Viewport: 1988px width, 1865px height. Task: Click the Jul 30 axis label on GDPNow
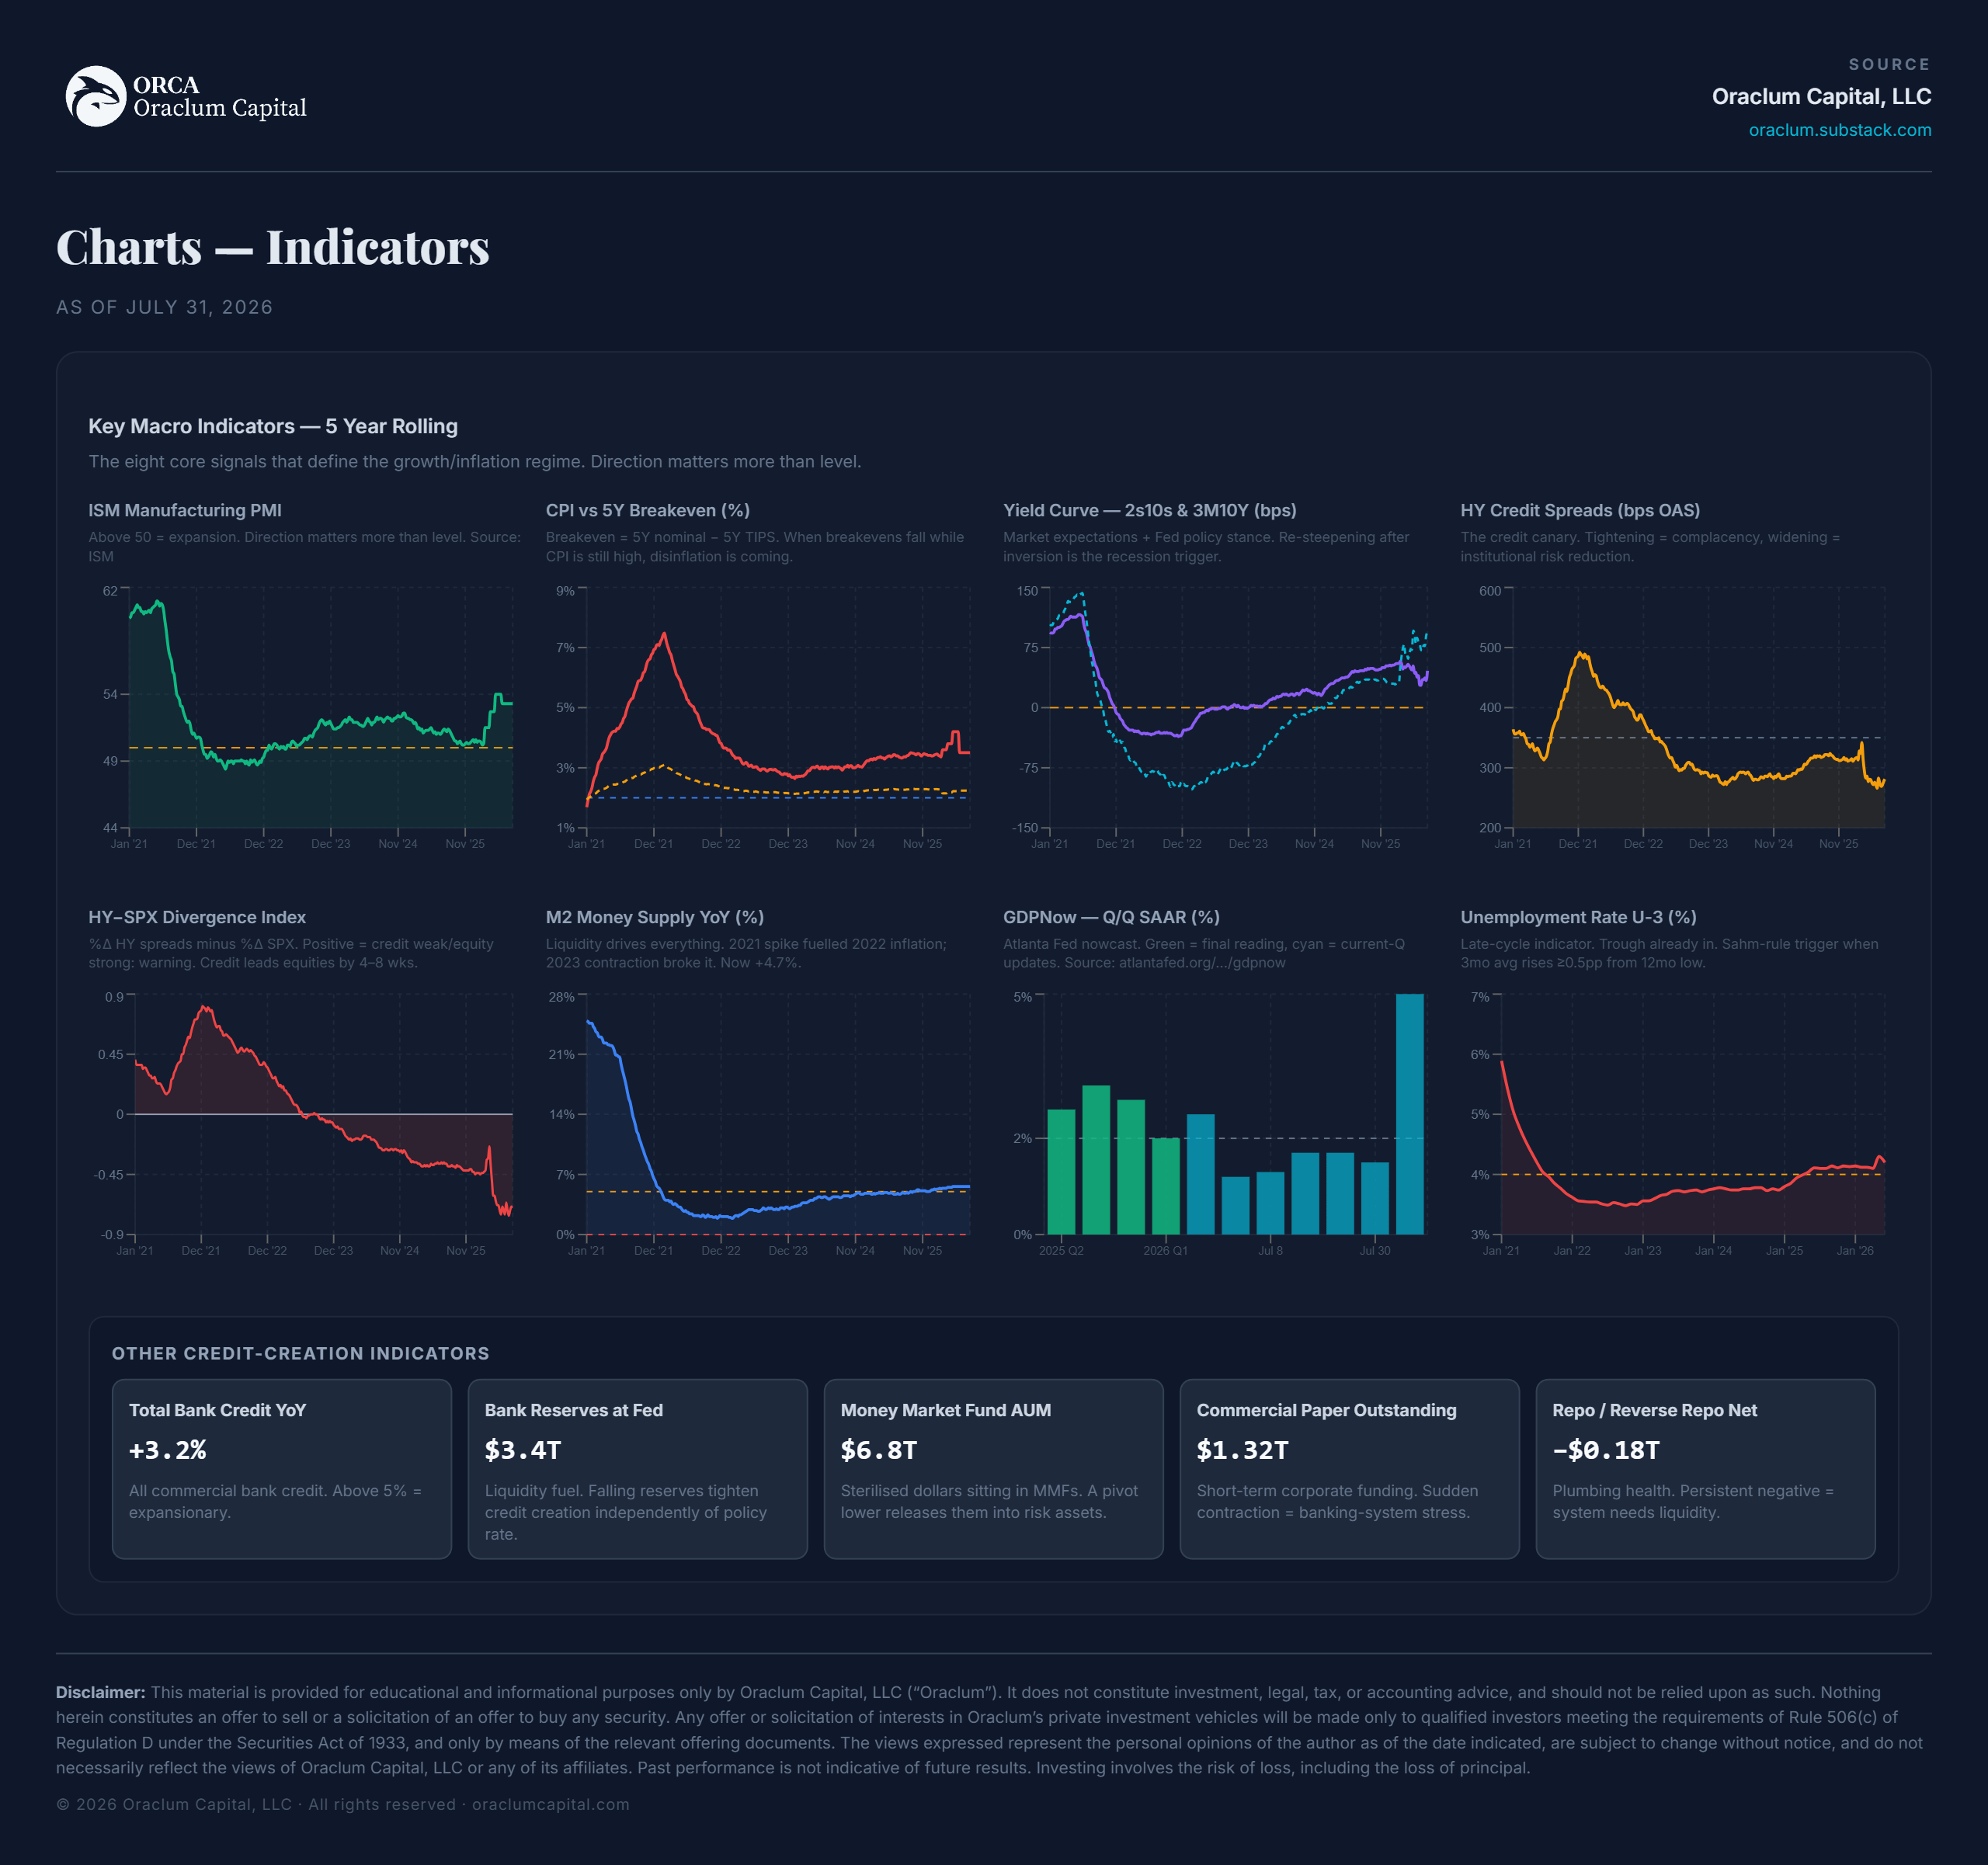tap(1374, 1250)
